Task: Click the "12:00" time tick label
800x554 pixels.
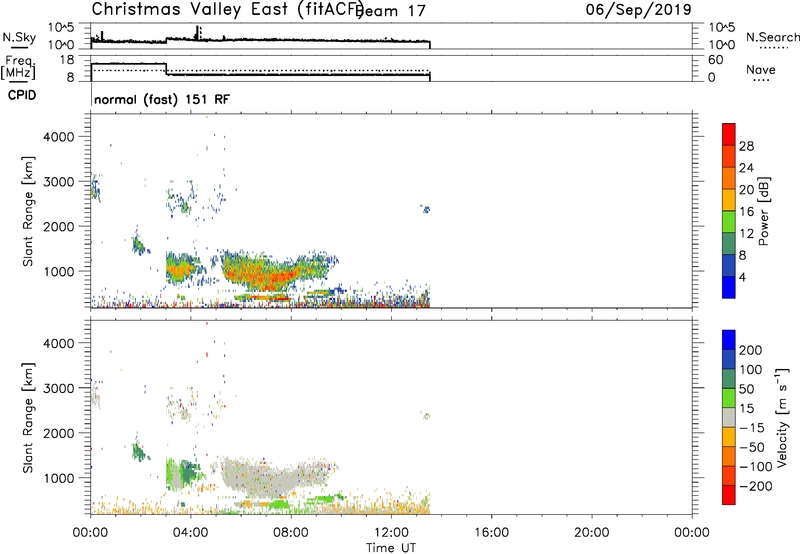Action: click(391, 533)
